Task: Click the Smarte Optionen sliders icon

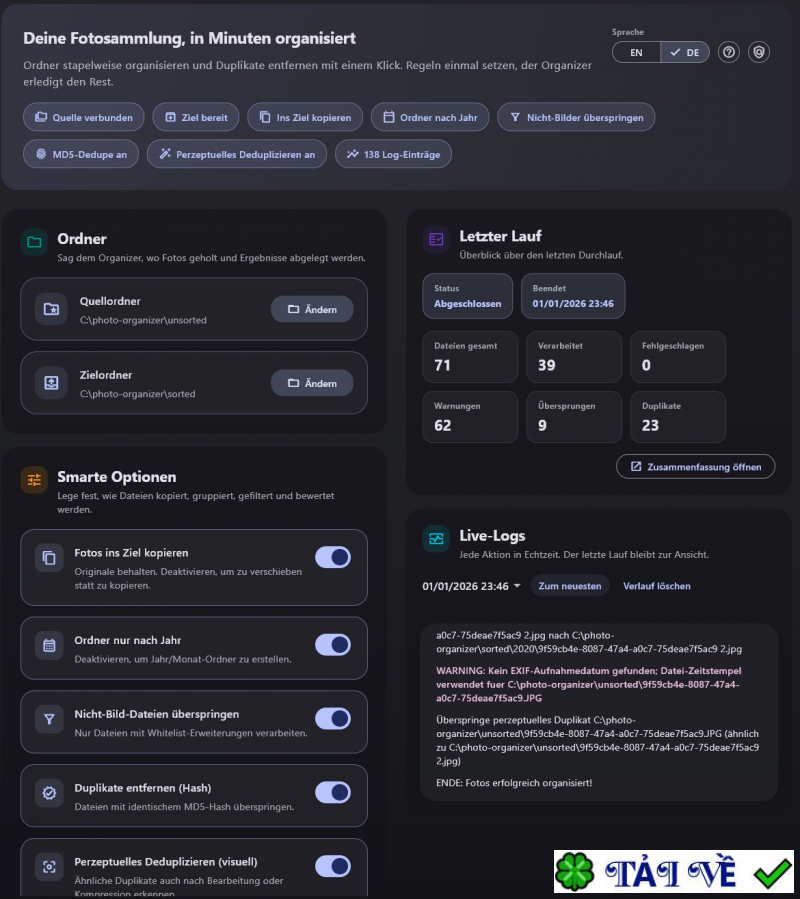Action: 34,480
